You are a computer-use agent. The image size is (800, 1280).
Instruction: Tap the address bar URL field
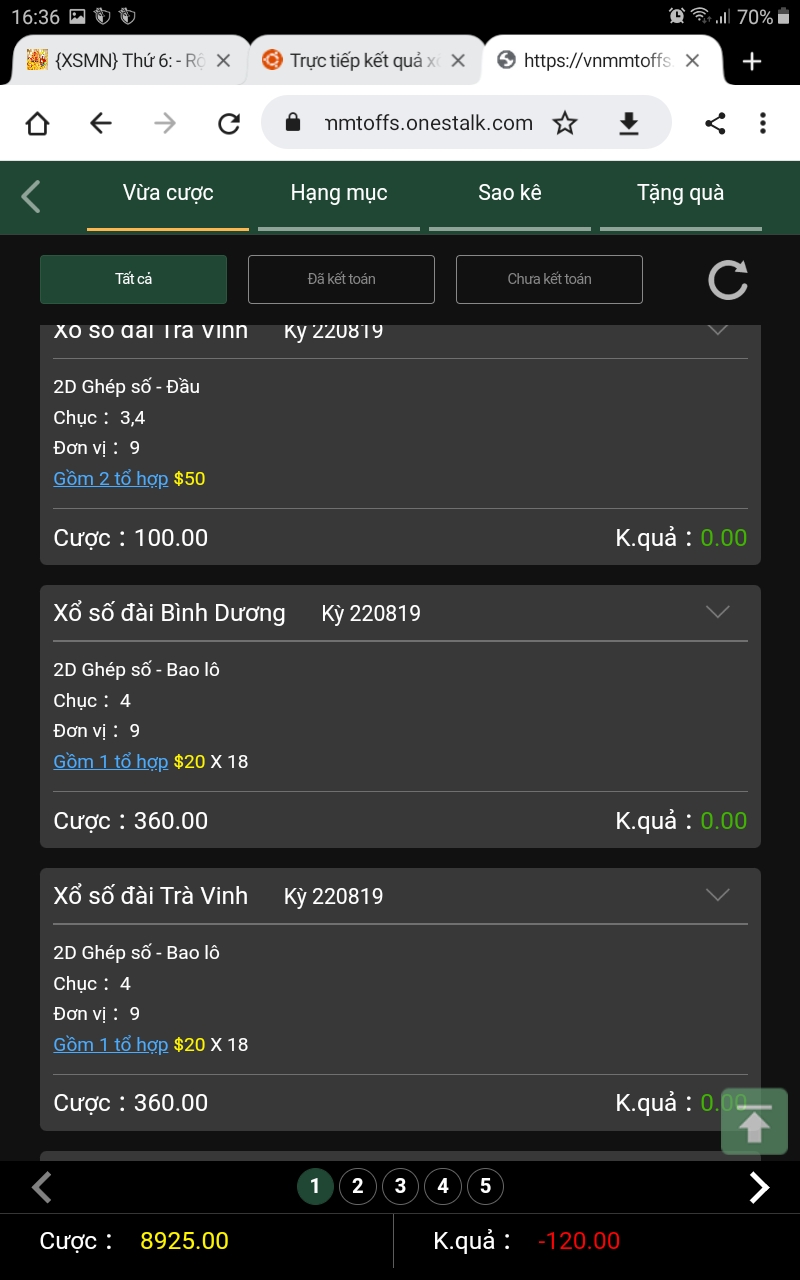point(428,123)
